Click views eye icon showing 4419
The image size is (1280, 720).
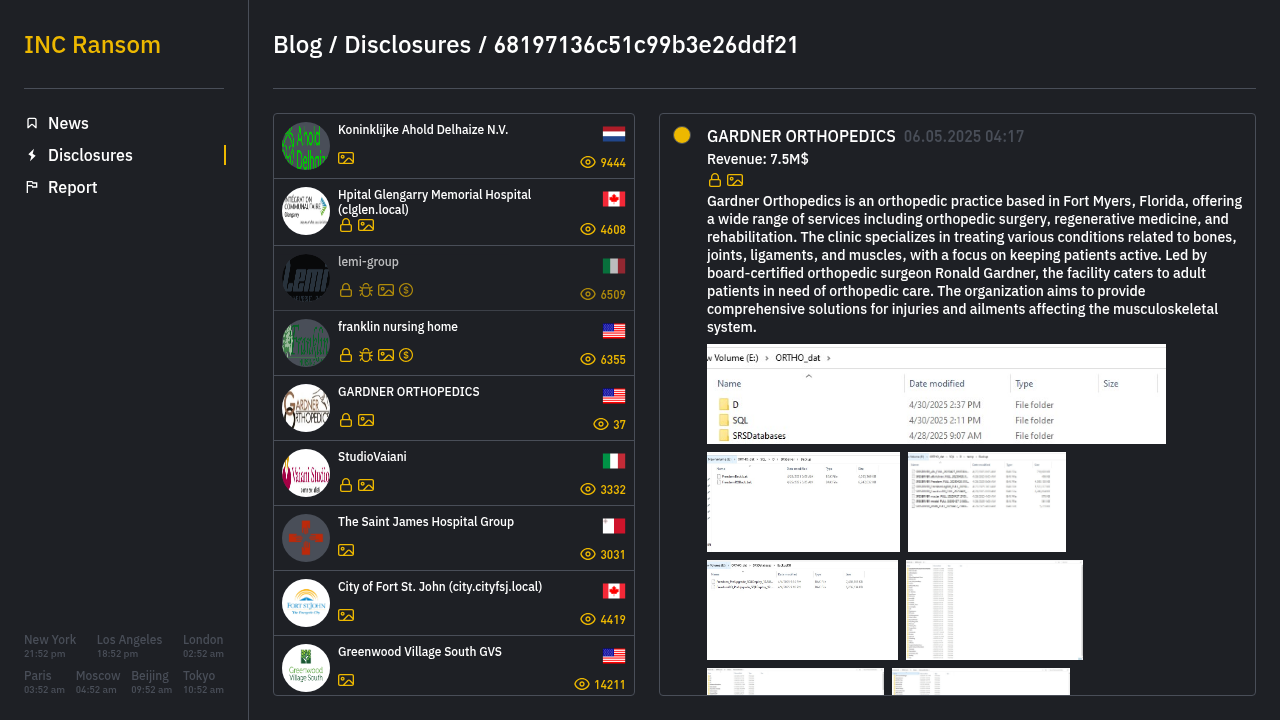[x=588, y=619]
